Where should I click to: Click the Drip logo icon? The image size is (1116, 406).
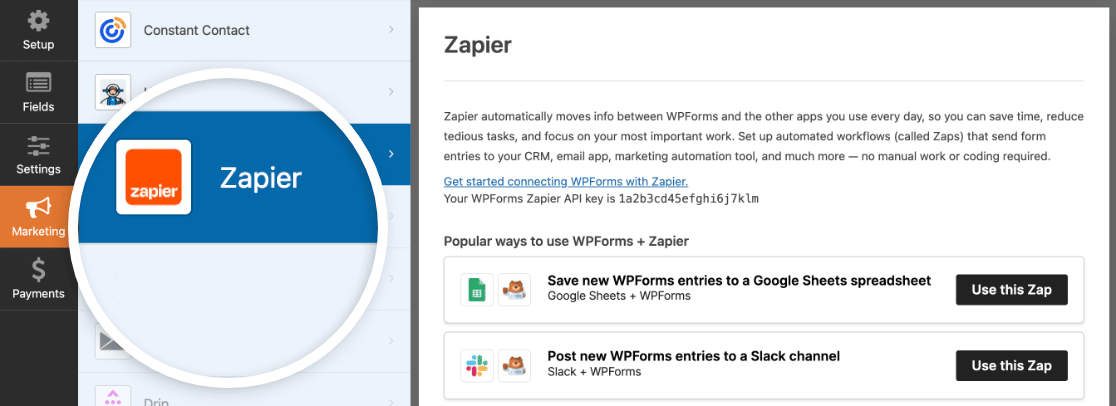pyautogui.click(x=112, y=396)
